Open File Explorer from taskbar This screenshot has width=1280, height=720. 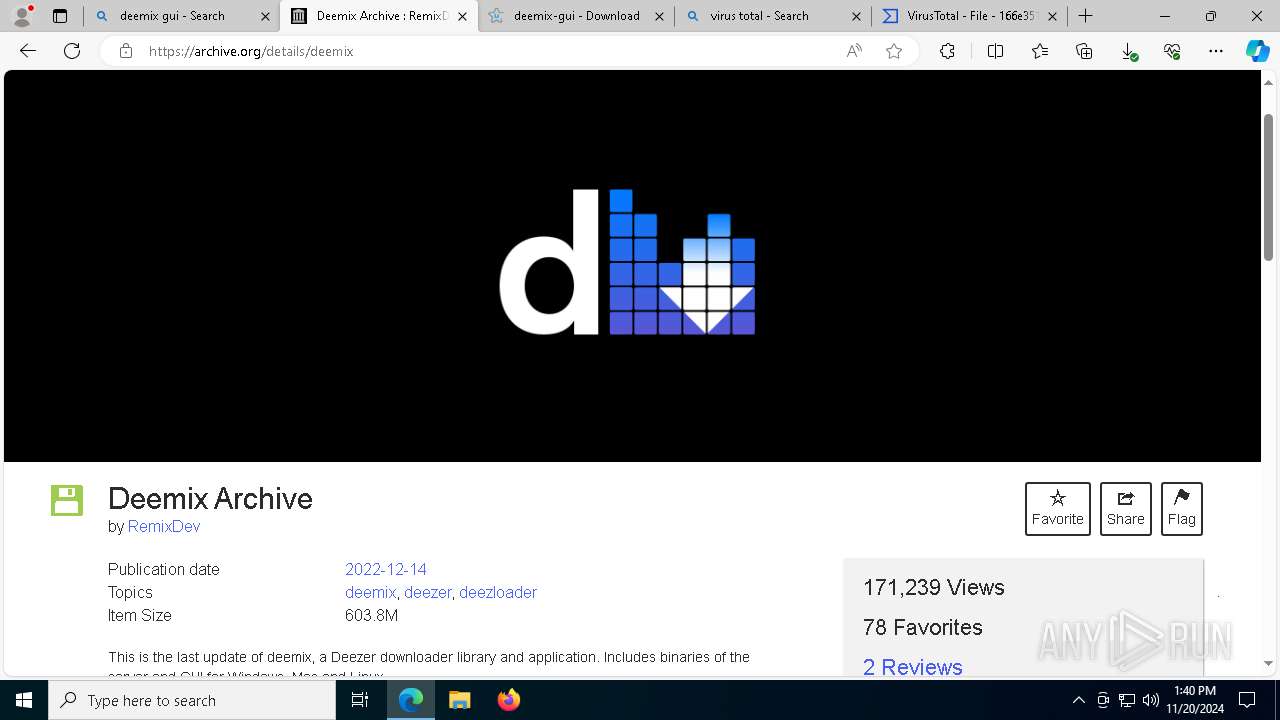point(459,700)
